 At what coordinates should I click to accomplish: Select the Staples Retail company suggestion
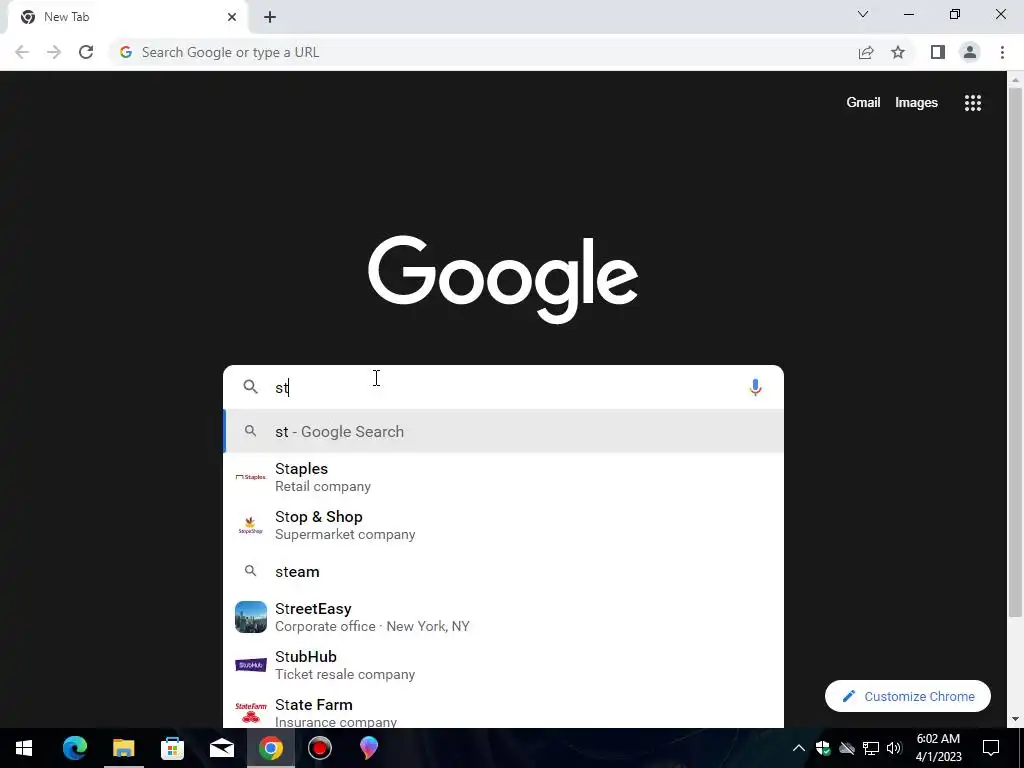pos(504,477)
